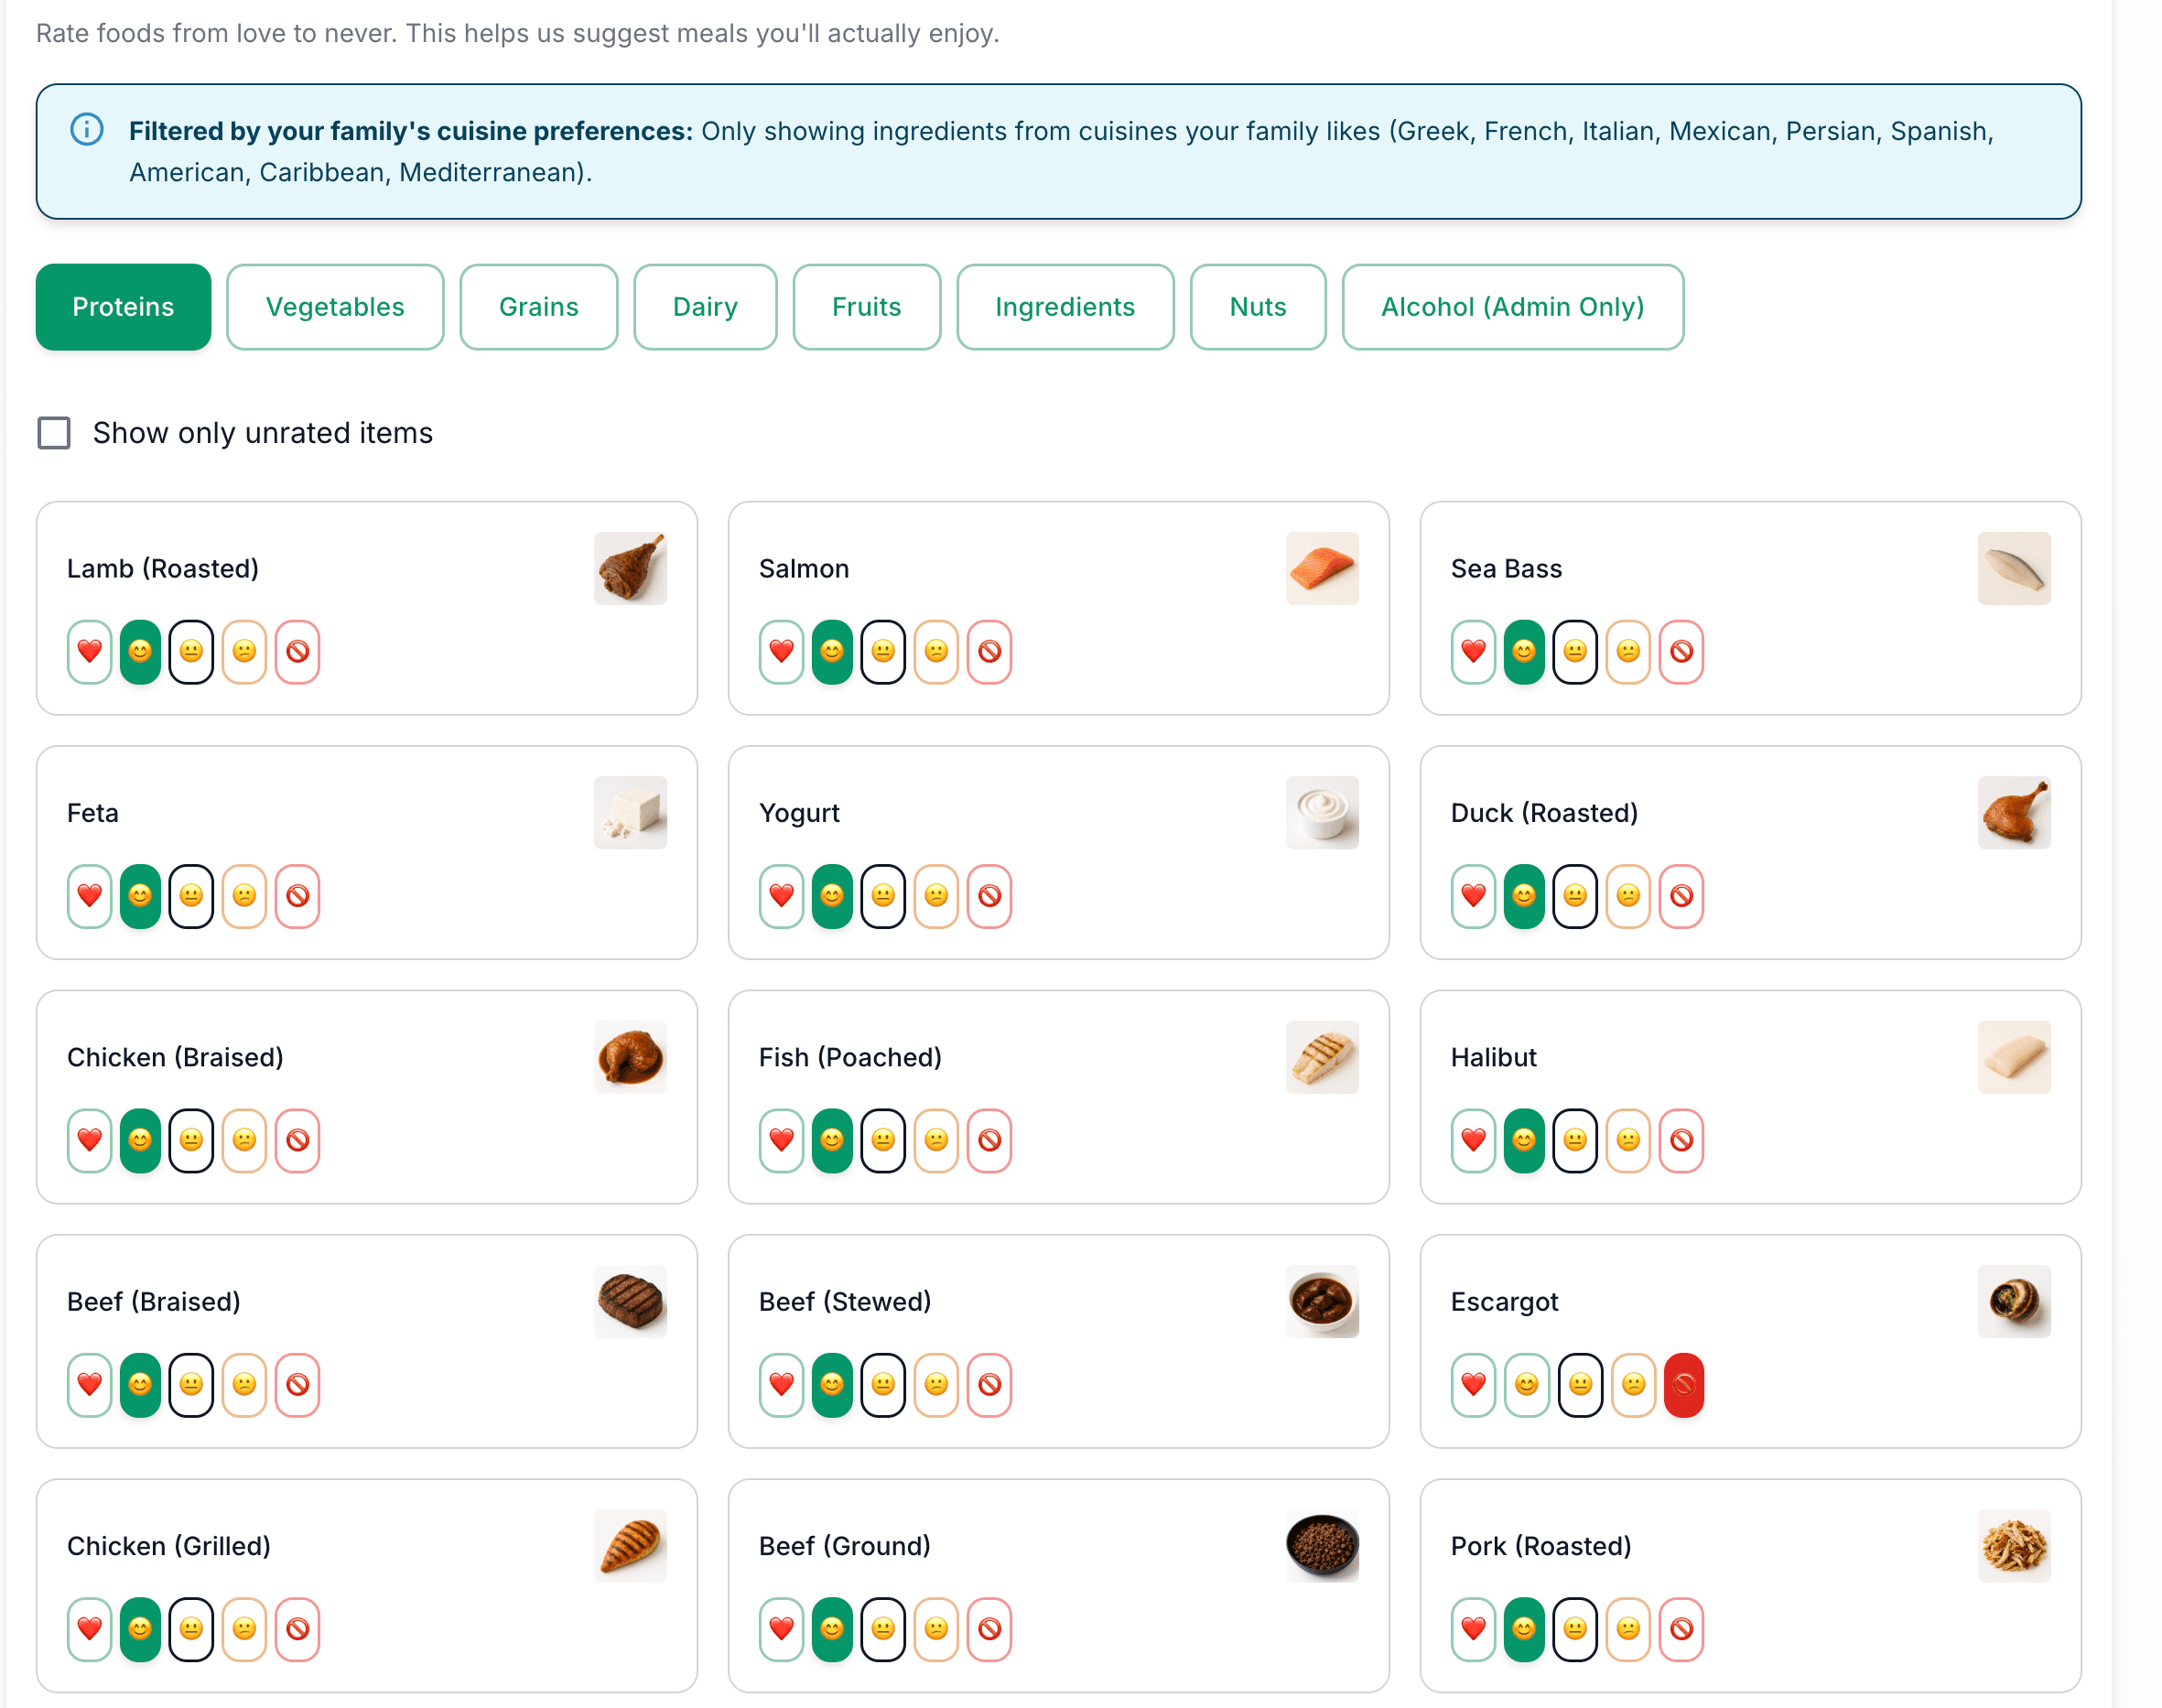Click the Salmon food thumbnail image

1322,568
